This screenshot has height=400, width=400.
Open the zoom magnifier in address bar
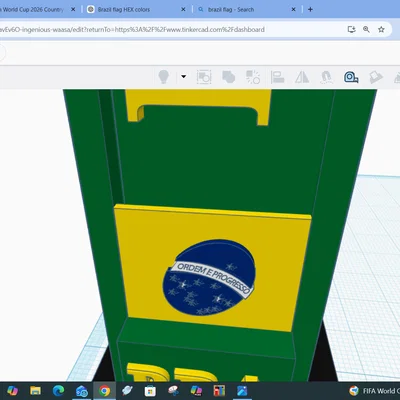click(x=366, y=29)
